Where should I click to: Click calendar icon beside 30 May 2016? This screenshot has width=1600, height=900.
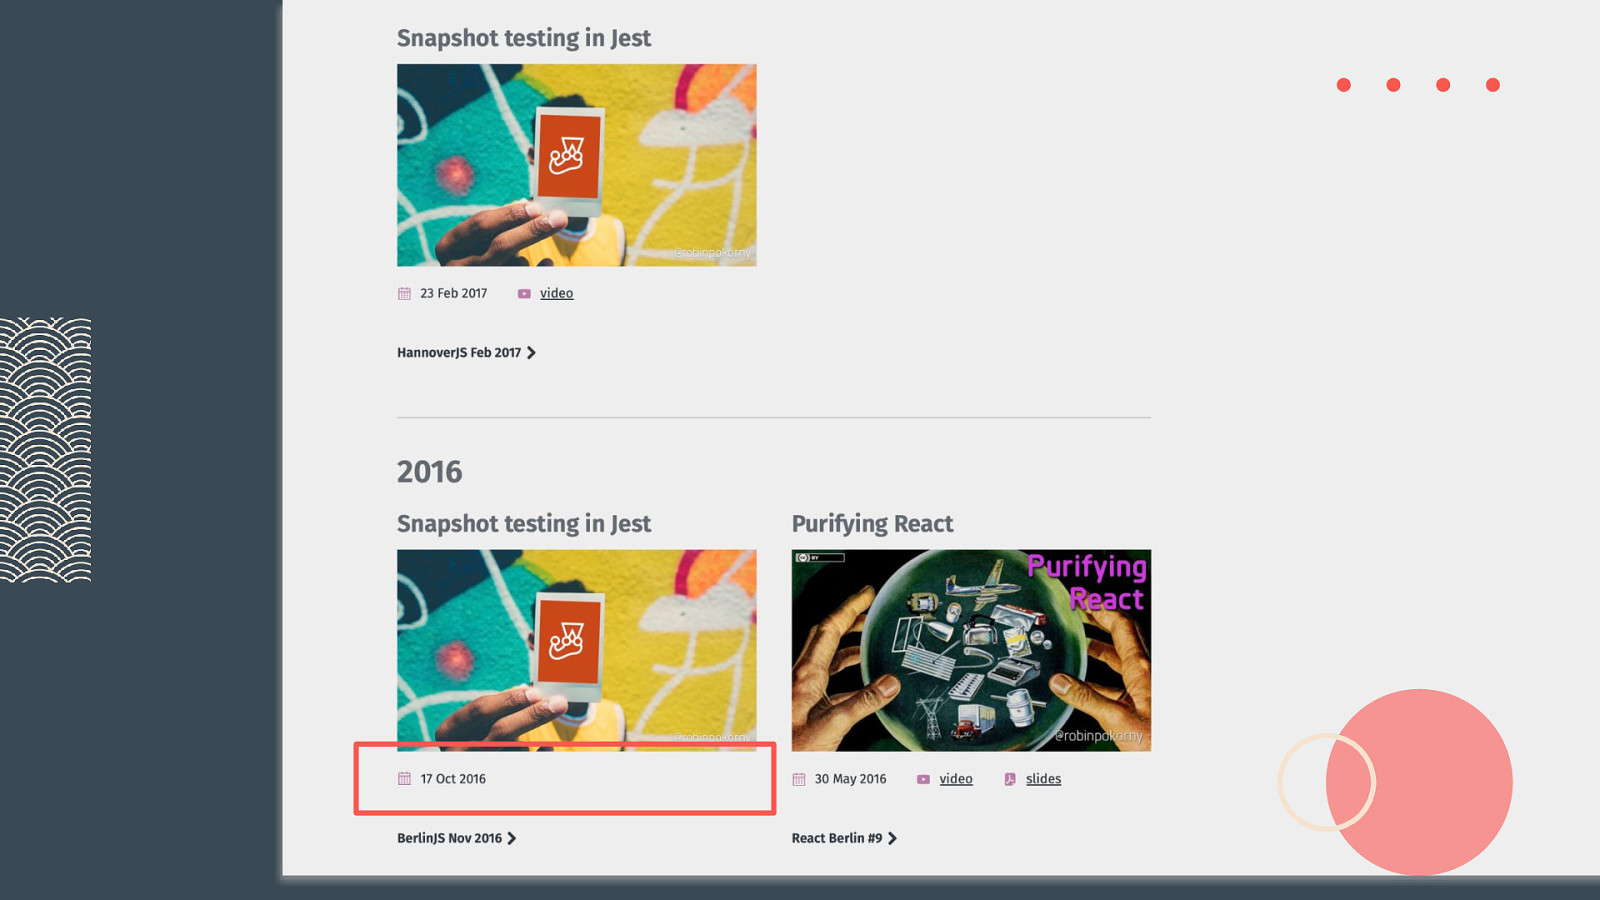coord(799,779)
